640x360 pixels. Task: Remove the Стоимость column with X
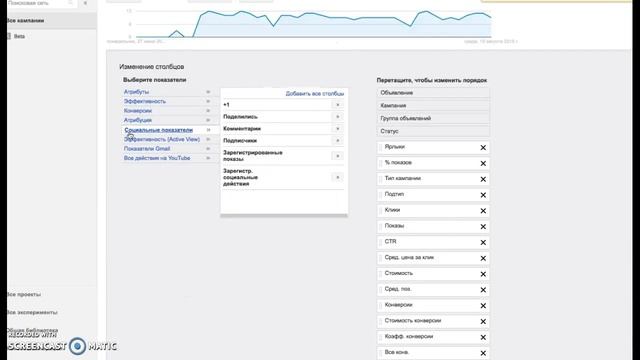pos(483,274)
